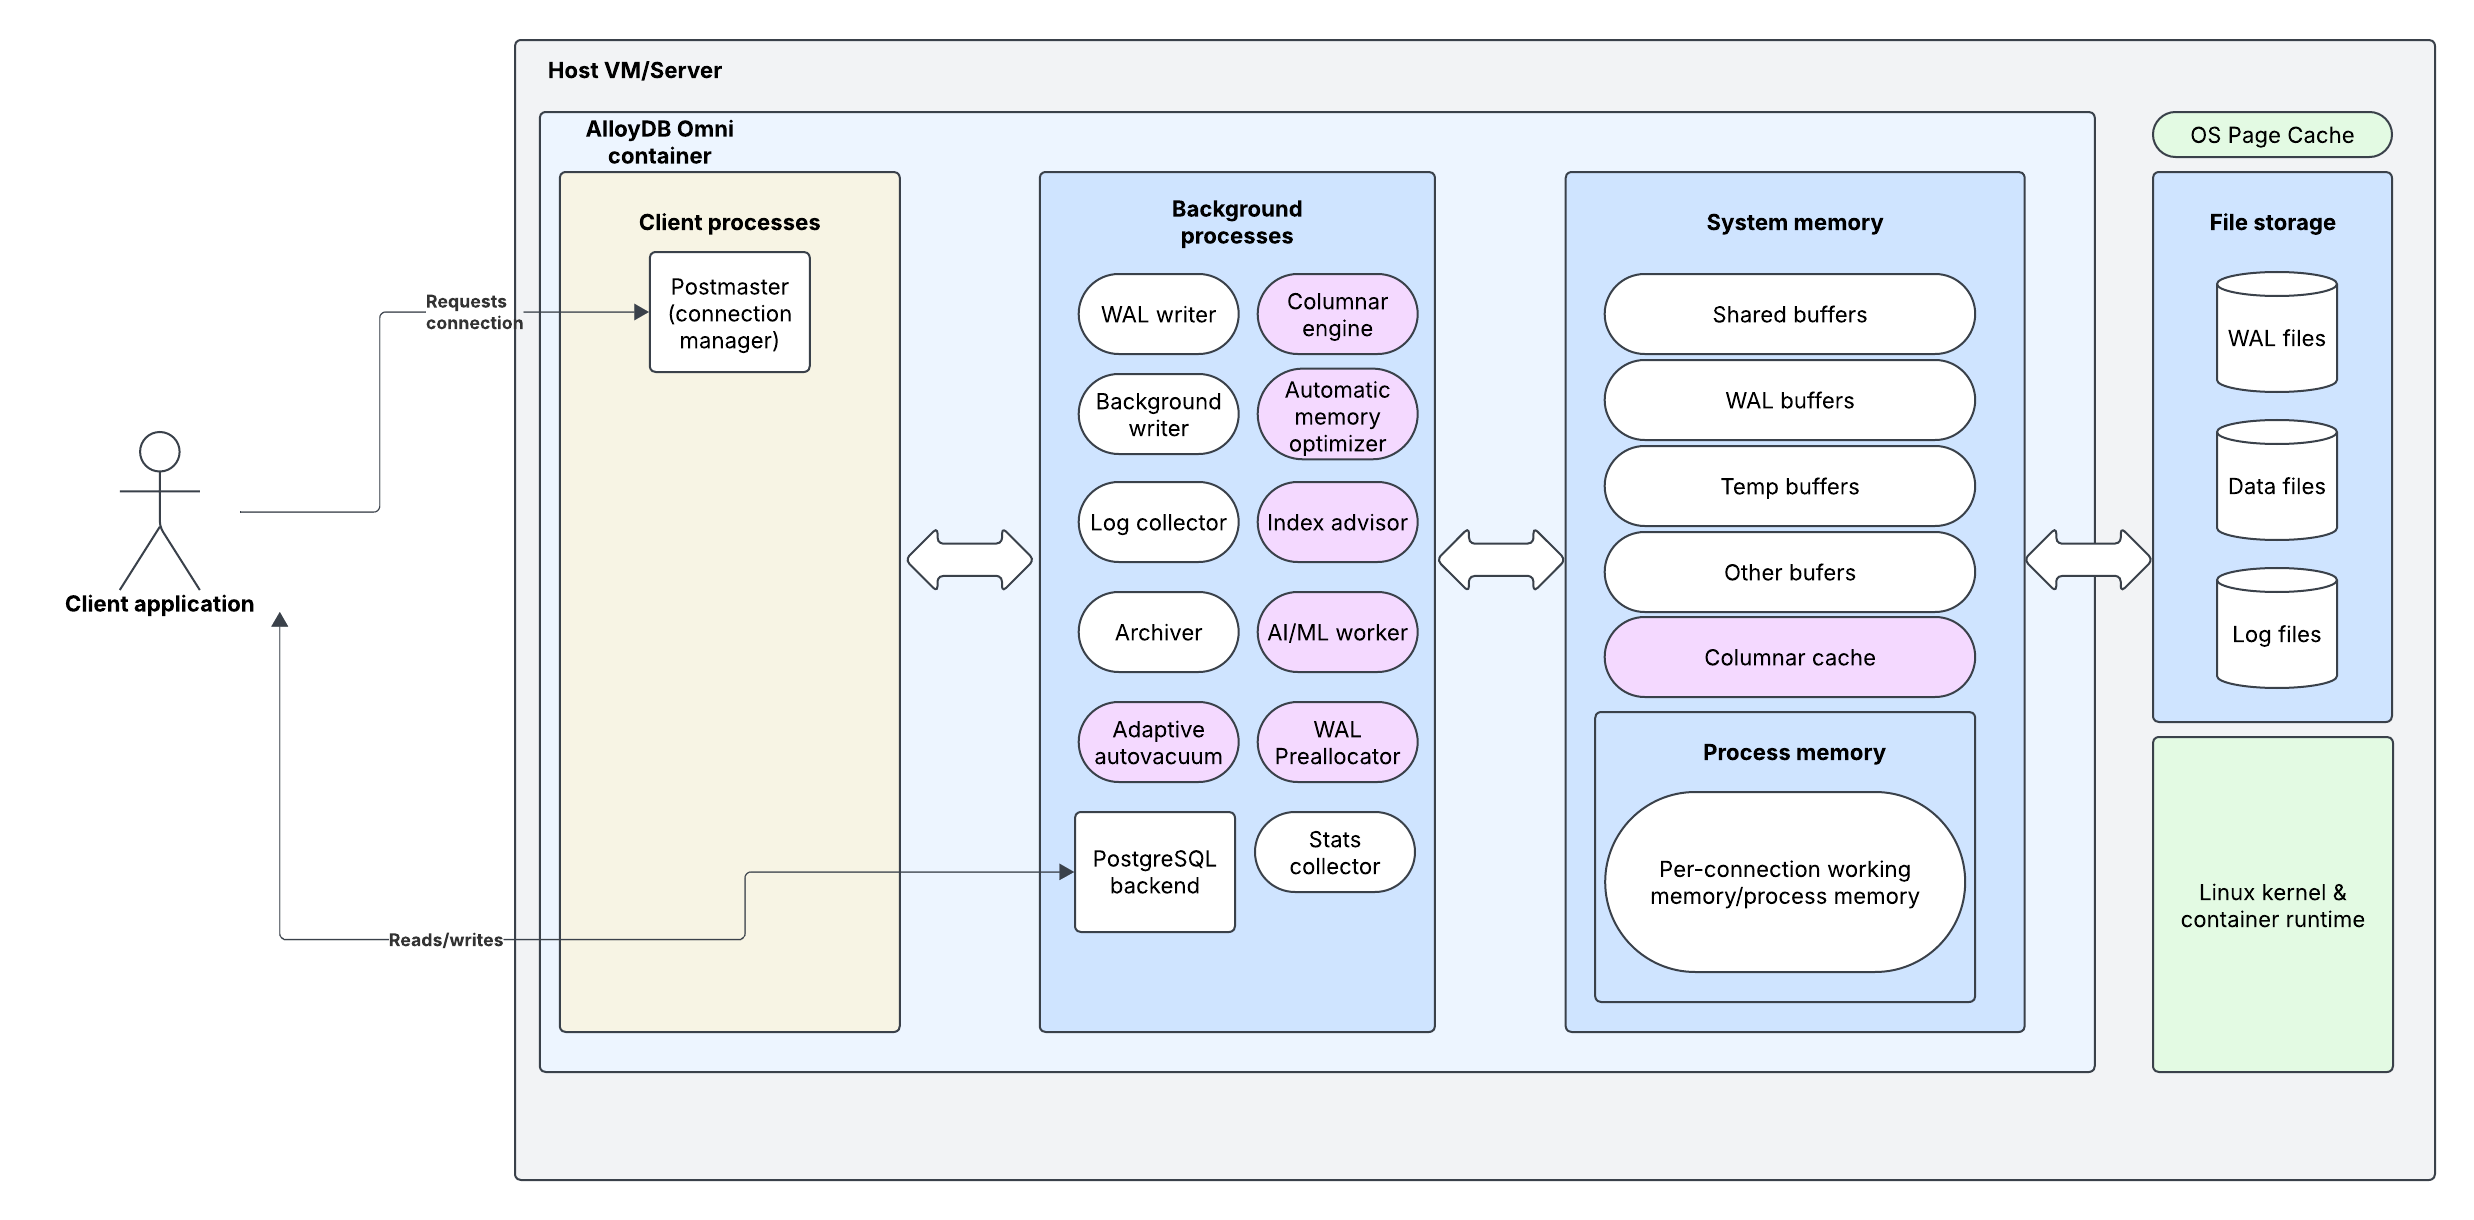Select the Index advisor node
Viewport: 2474px width, 1220px height.
(1337, 522)
